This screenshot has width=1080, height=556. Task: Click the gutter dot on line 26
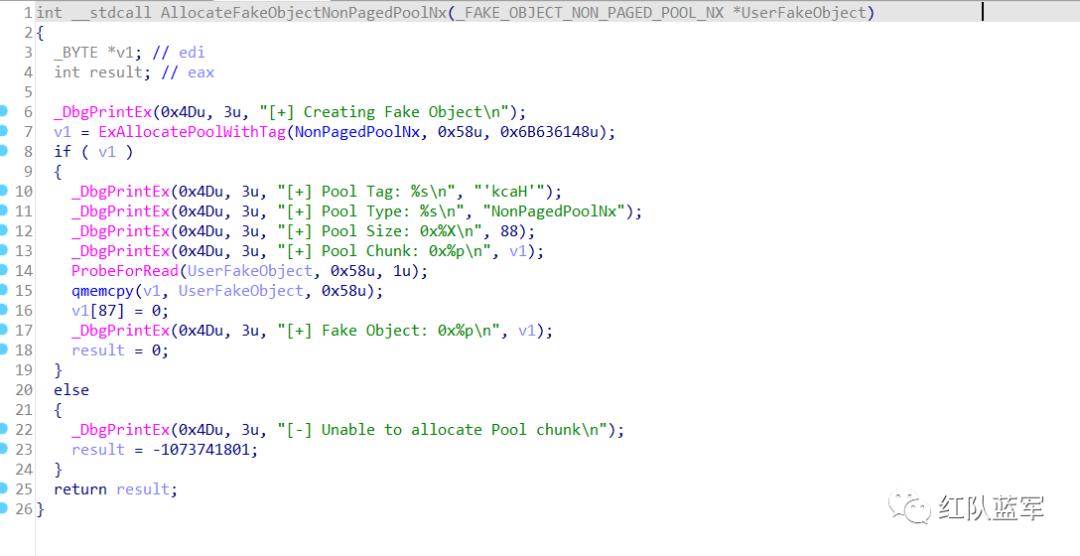coord(4,509)
